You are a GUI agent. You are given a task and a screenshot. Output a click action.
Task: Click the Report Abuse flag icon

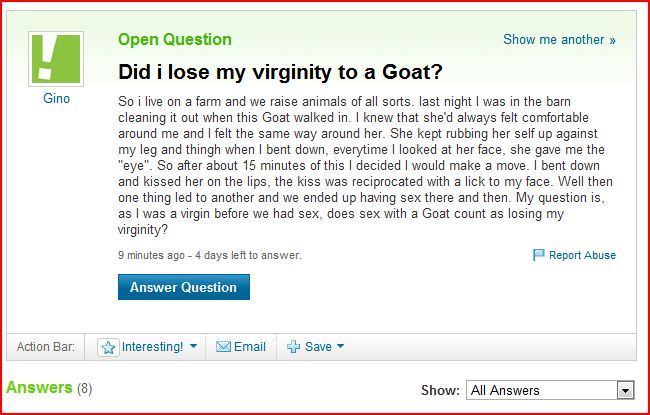(538, 256)
